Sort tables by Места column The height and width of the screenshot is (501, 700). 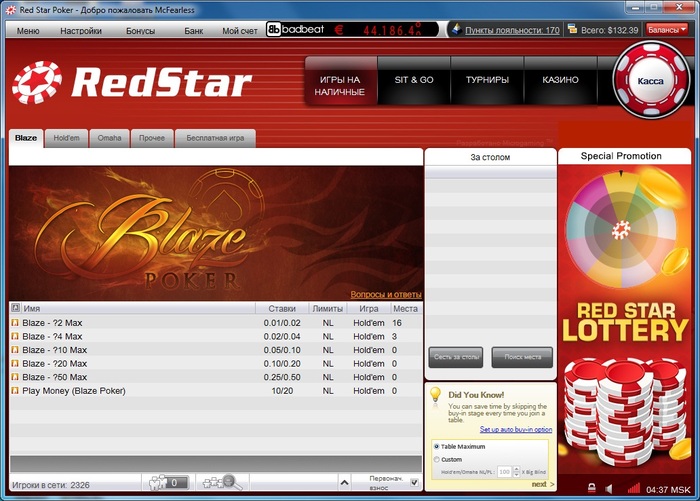405,309
